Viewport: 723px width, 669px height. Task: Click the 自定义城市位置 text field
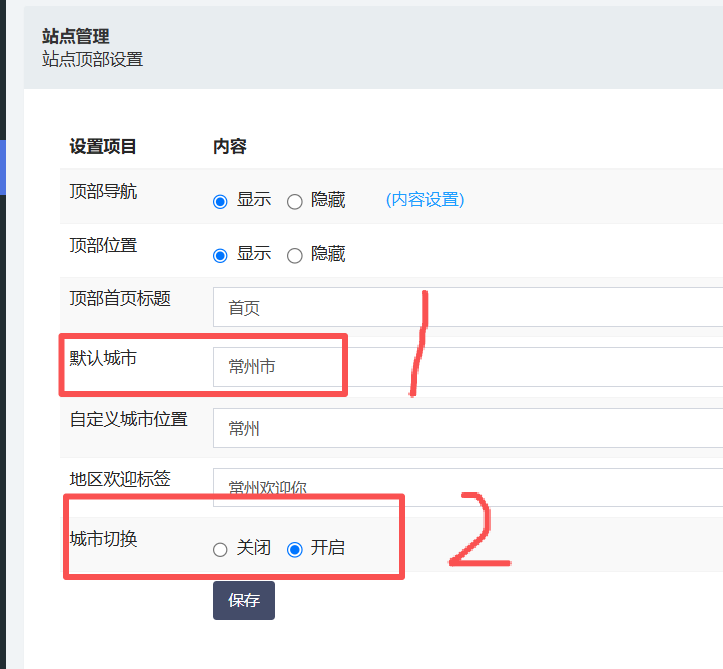coord(467,428)
